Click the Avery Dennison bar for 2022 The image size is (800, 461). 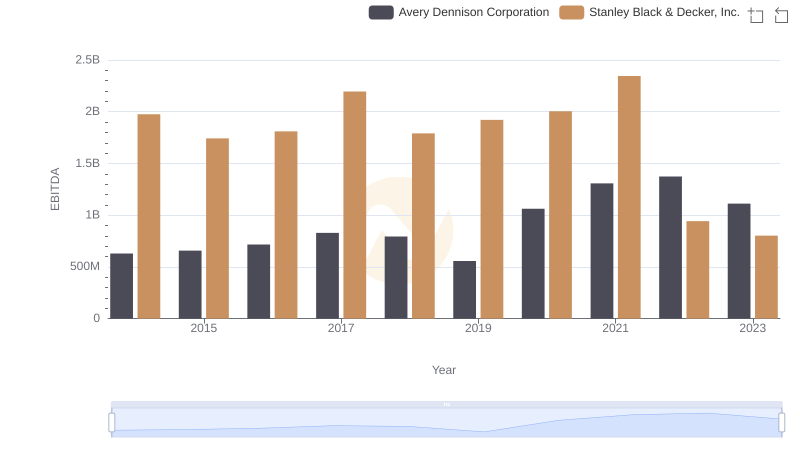point(670,247)
